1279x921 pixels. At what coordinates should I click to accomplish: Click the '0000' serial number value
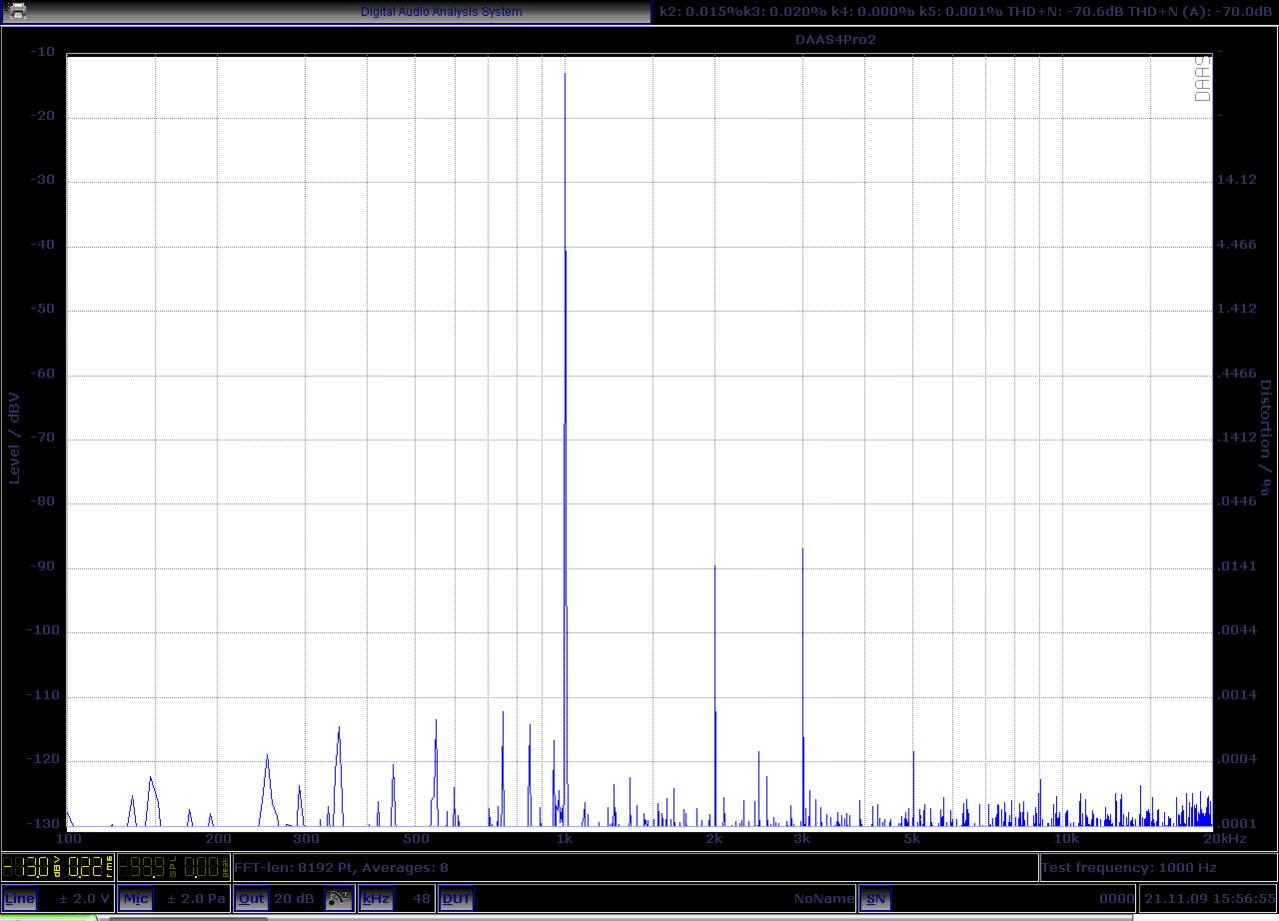(1117, 899)
